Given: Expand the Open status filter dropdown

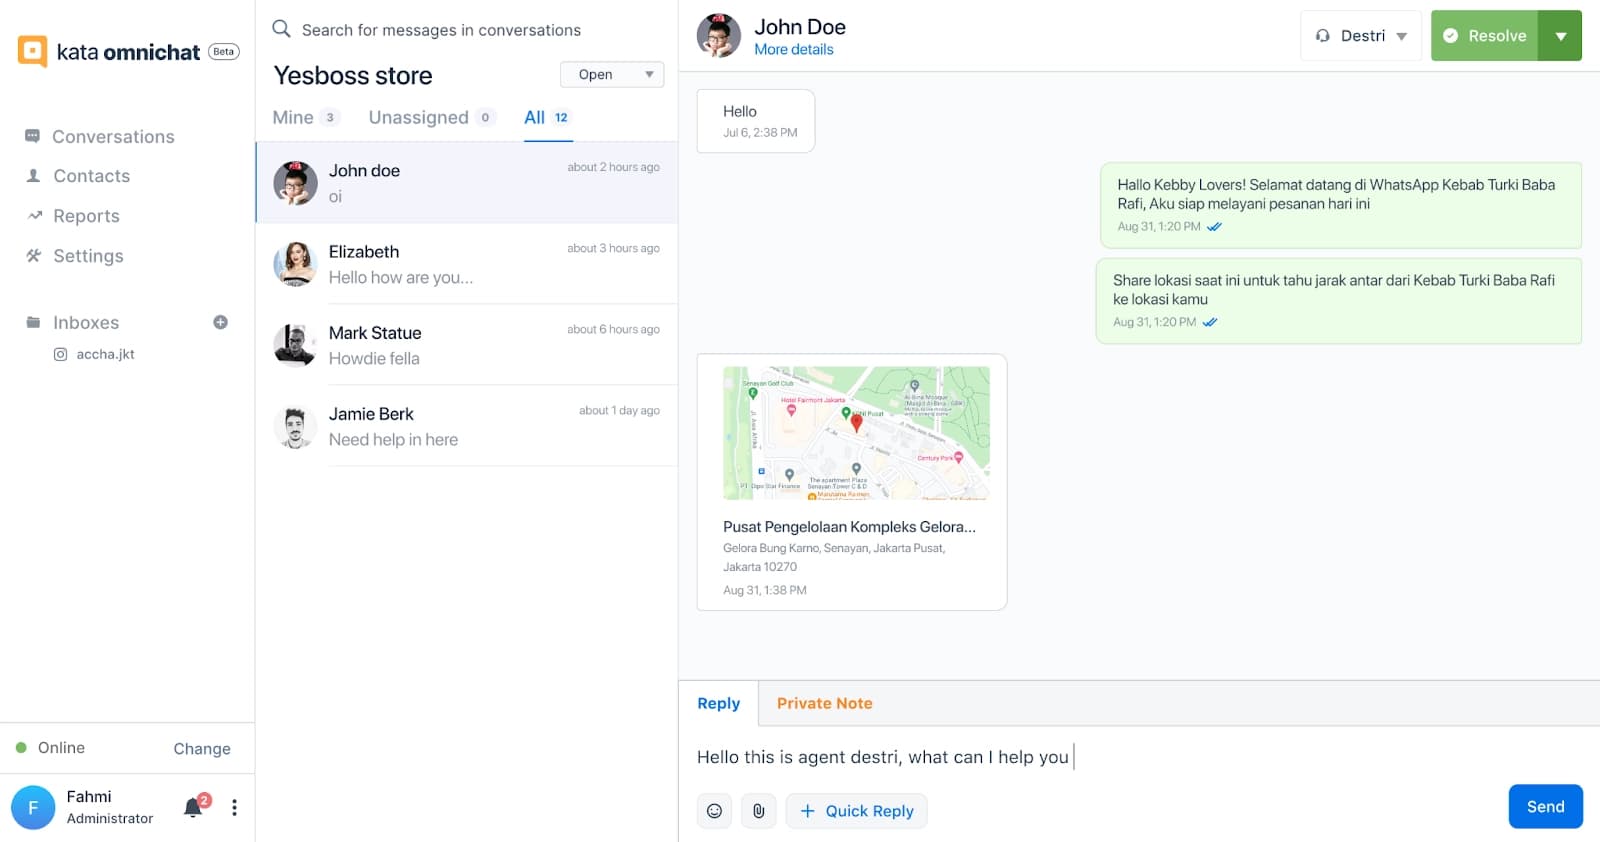Looking at the screenshot, I should pyautogui.click(x=612, y=75).
